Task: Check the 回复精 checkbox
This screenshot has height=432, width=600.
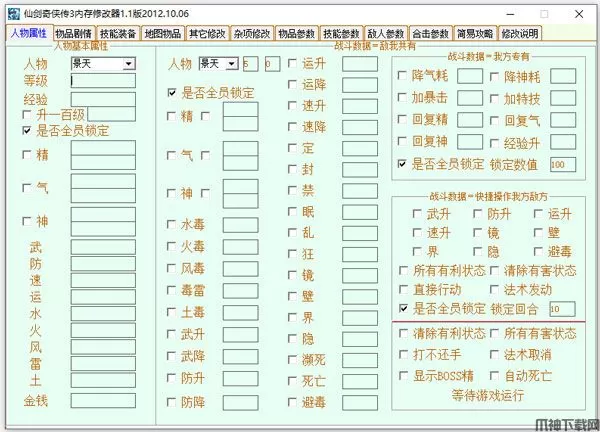Action: click(x=402, y=119)
